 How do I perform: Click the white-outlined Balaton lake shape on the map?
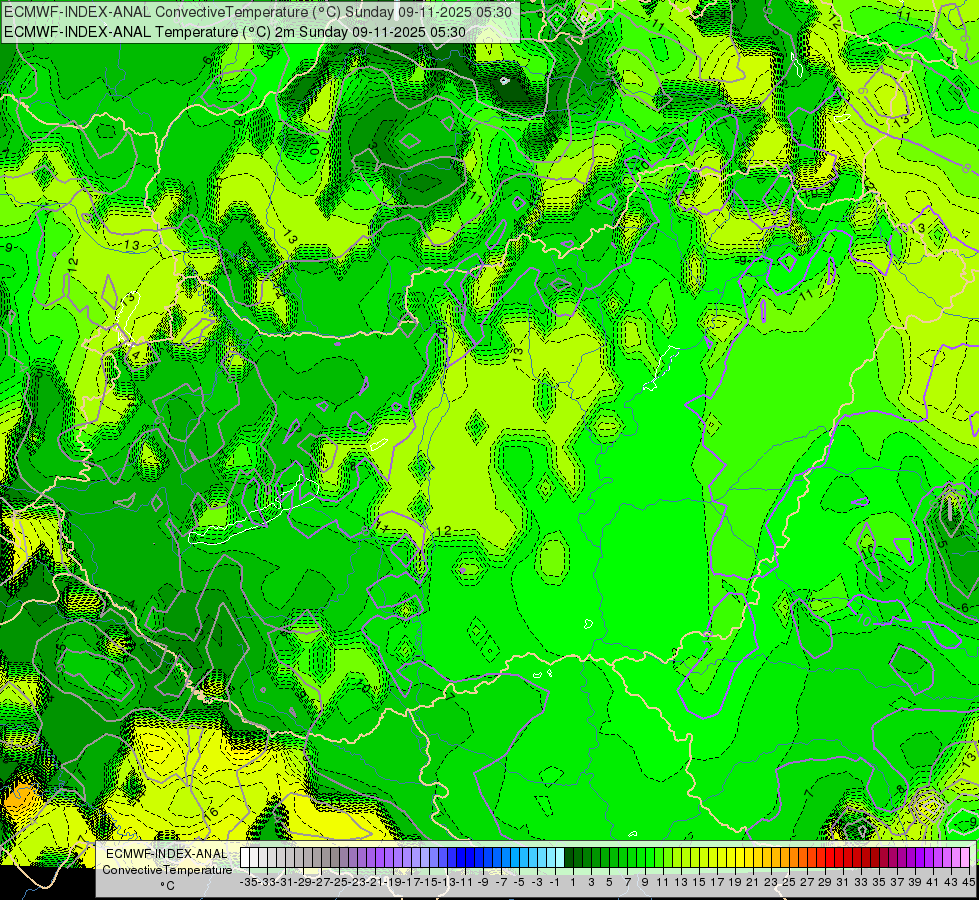click(253, 511)
